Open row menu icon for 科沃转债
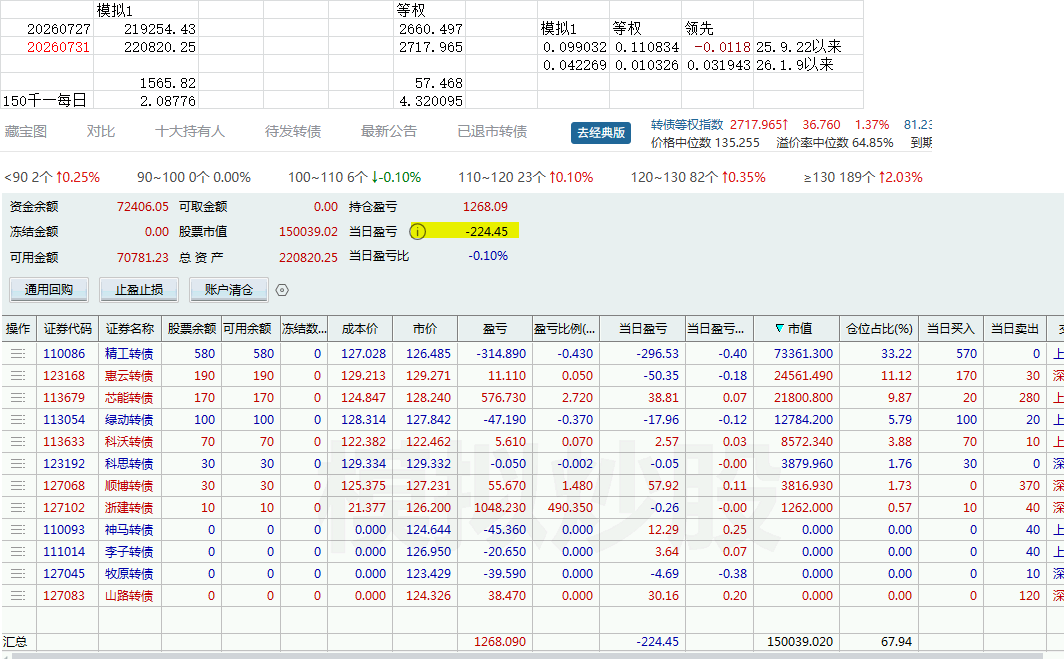This screenshot has width=1064, height=660. click(18, 442)
